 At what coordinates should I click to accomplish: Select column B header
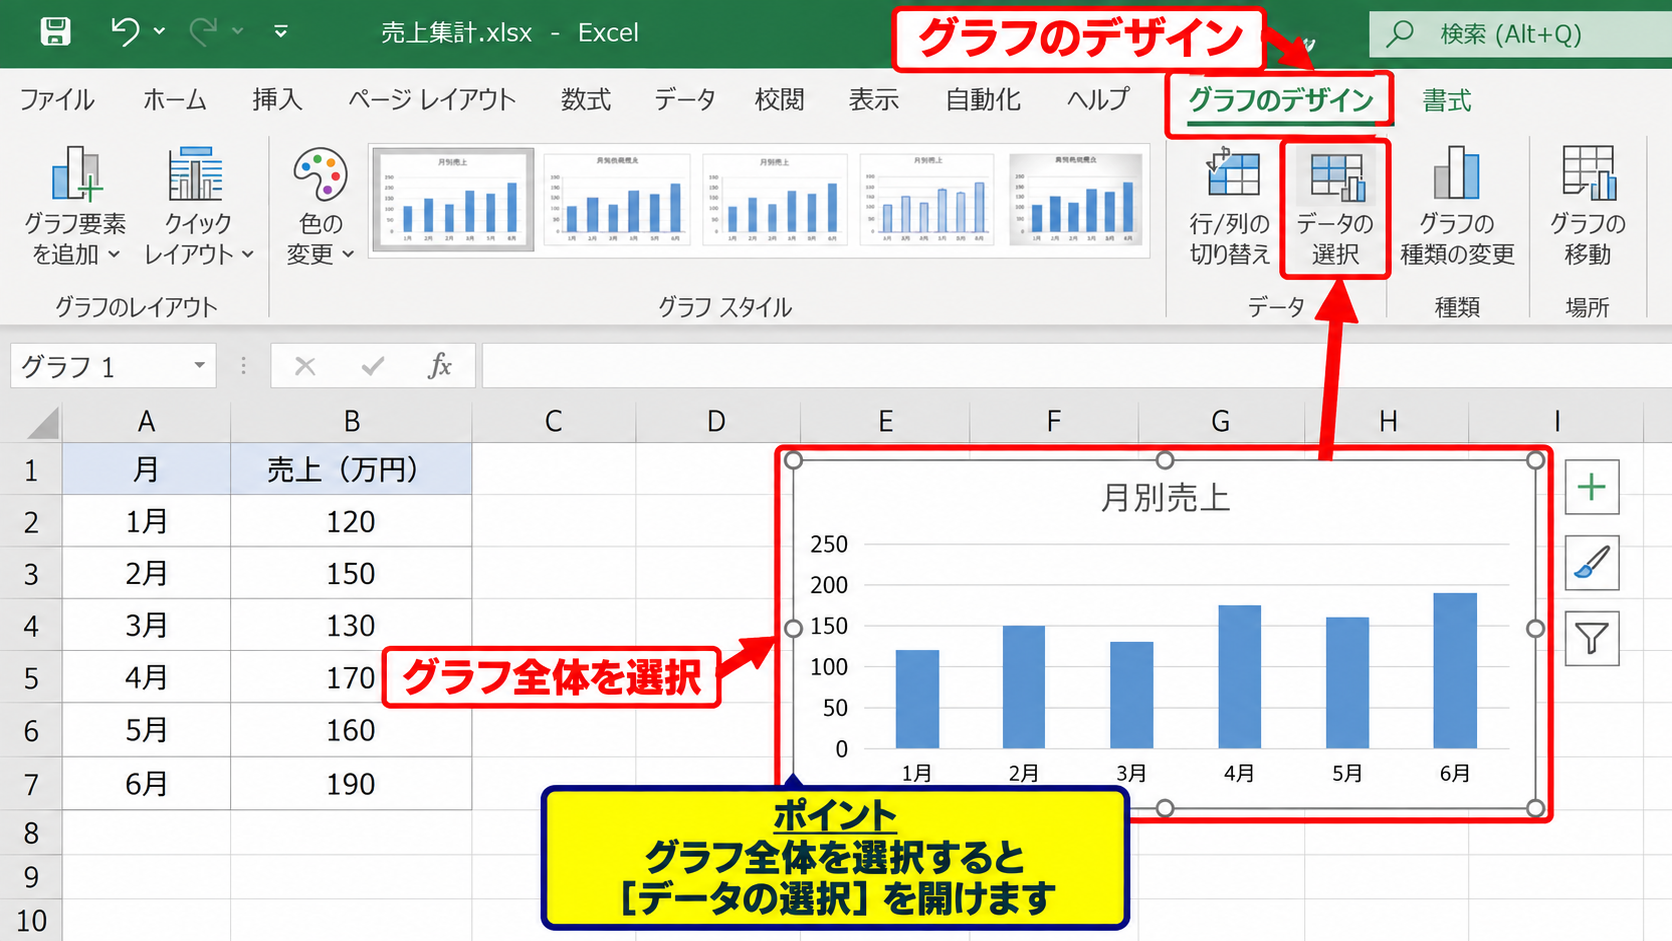tap(351, 422)
